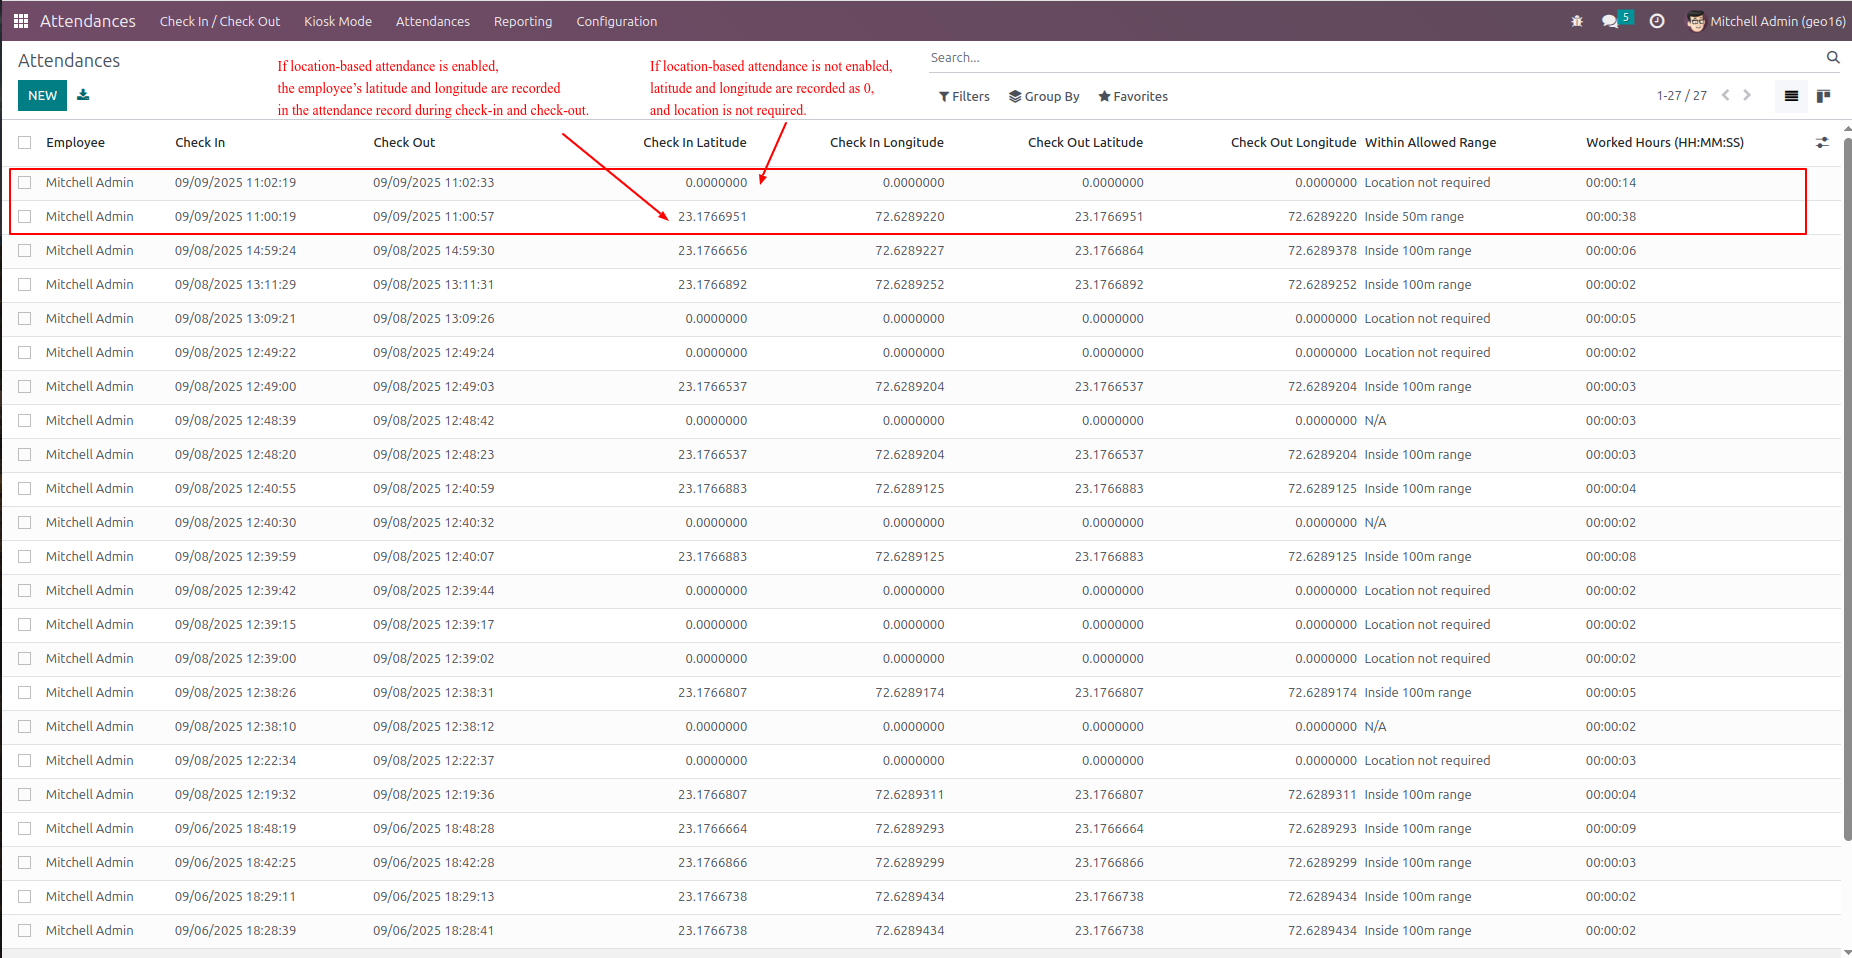Toggle the select-all records checkbox
1852x958 pixels.
pos(25,143)
